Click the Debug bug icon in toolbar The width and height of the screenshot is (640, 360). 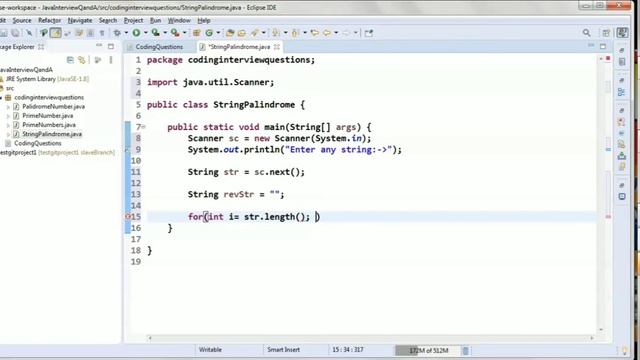coord(117,33)
